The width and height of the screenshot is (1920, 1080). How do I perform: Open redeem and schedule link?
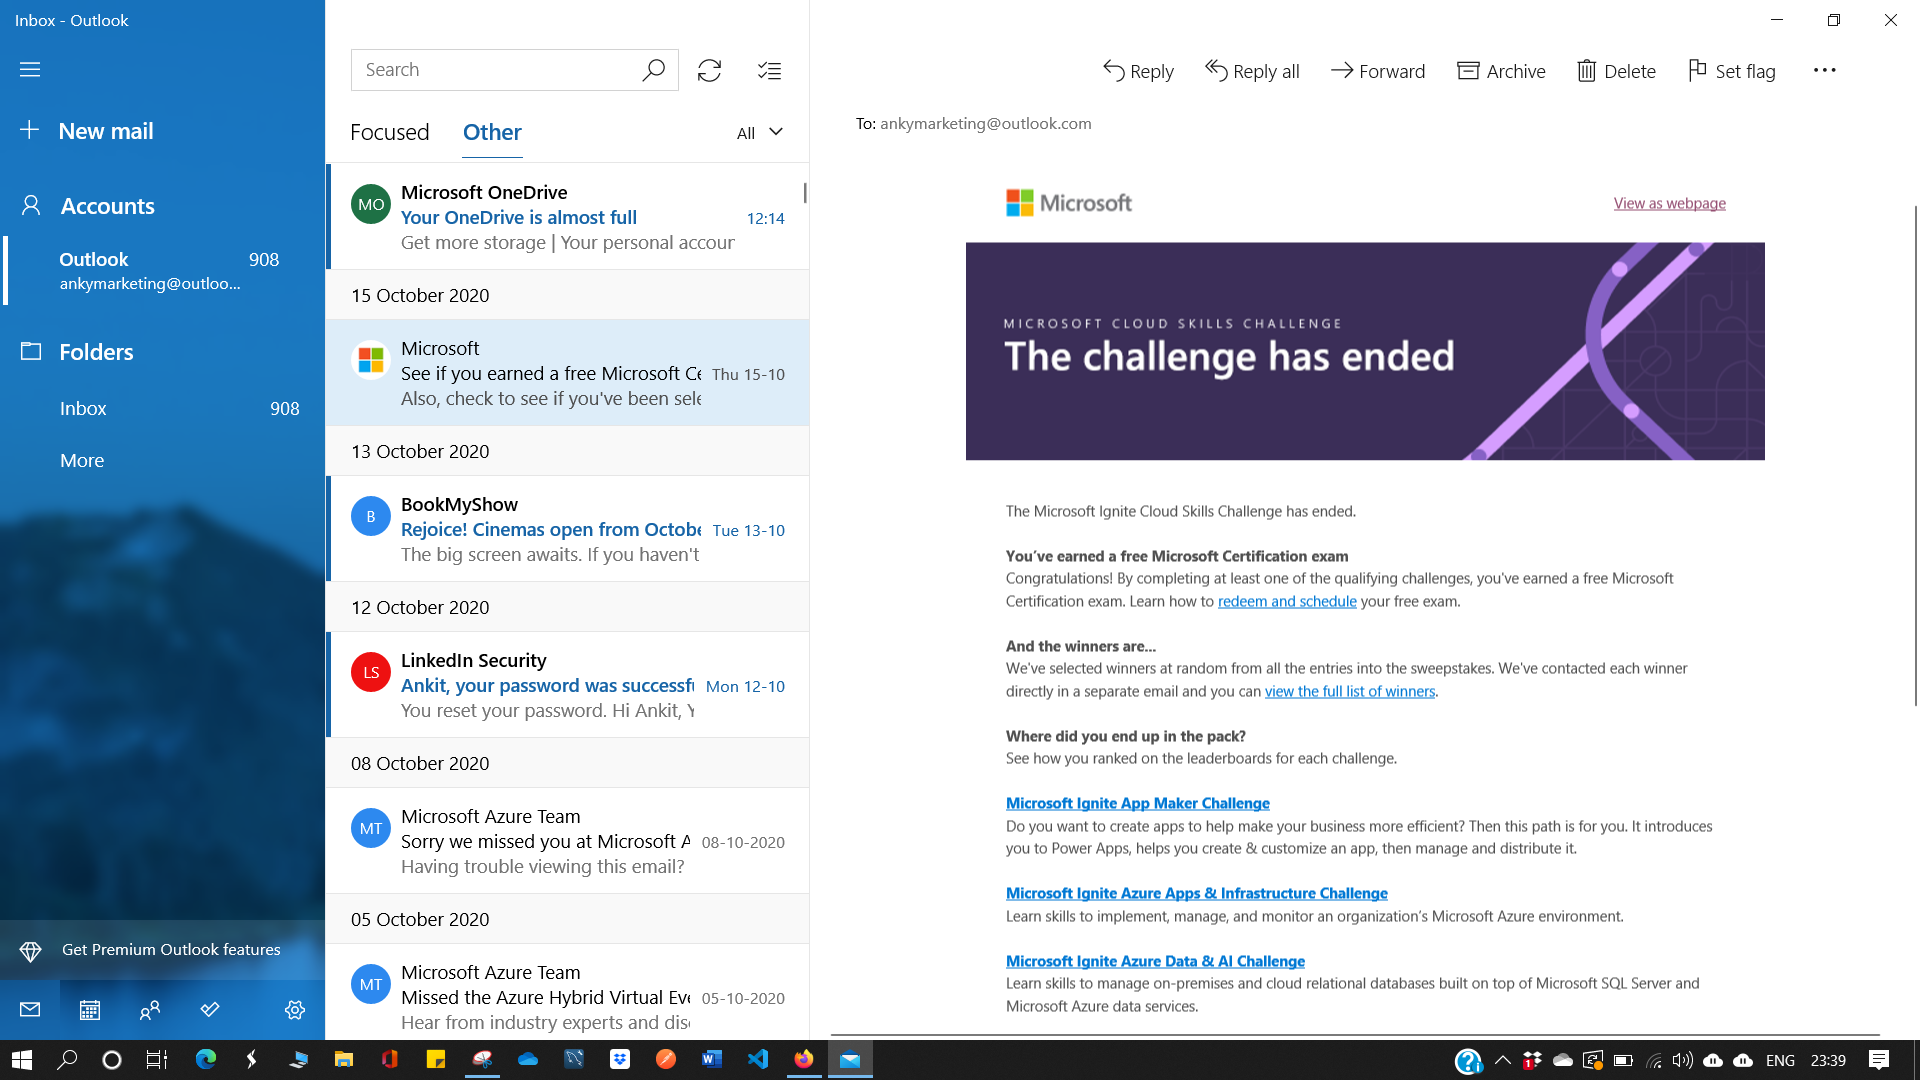pyautogui.click(x=1287, y=601)
